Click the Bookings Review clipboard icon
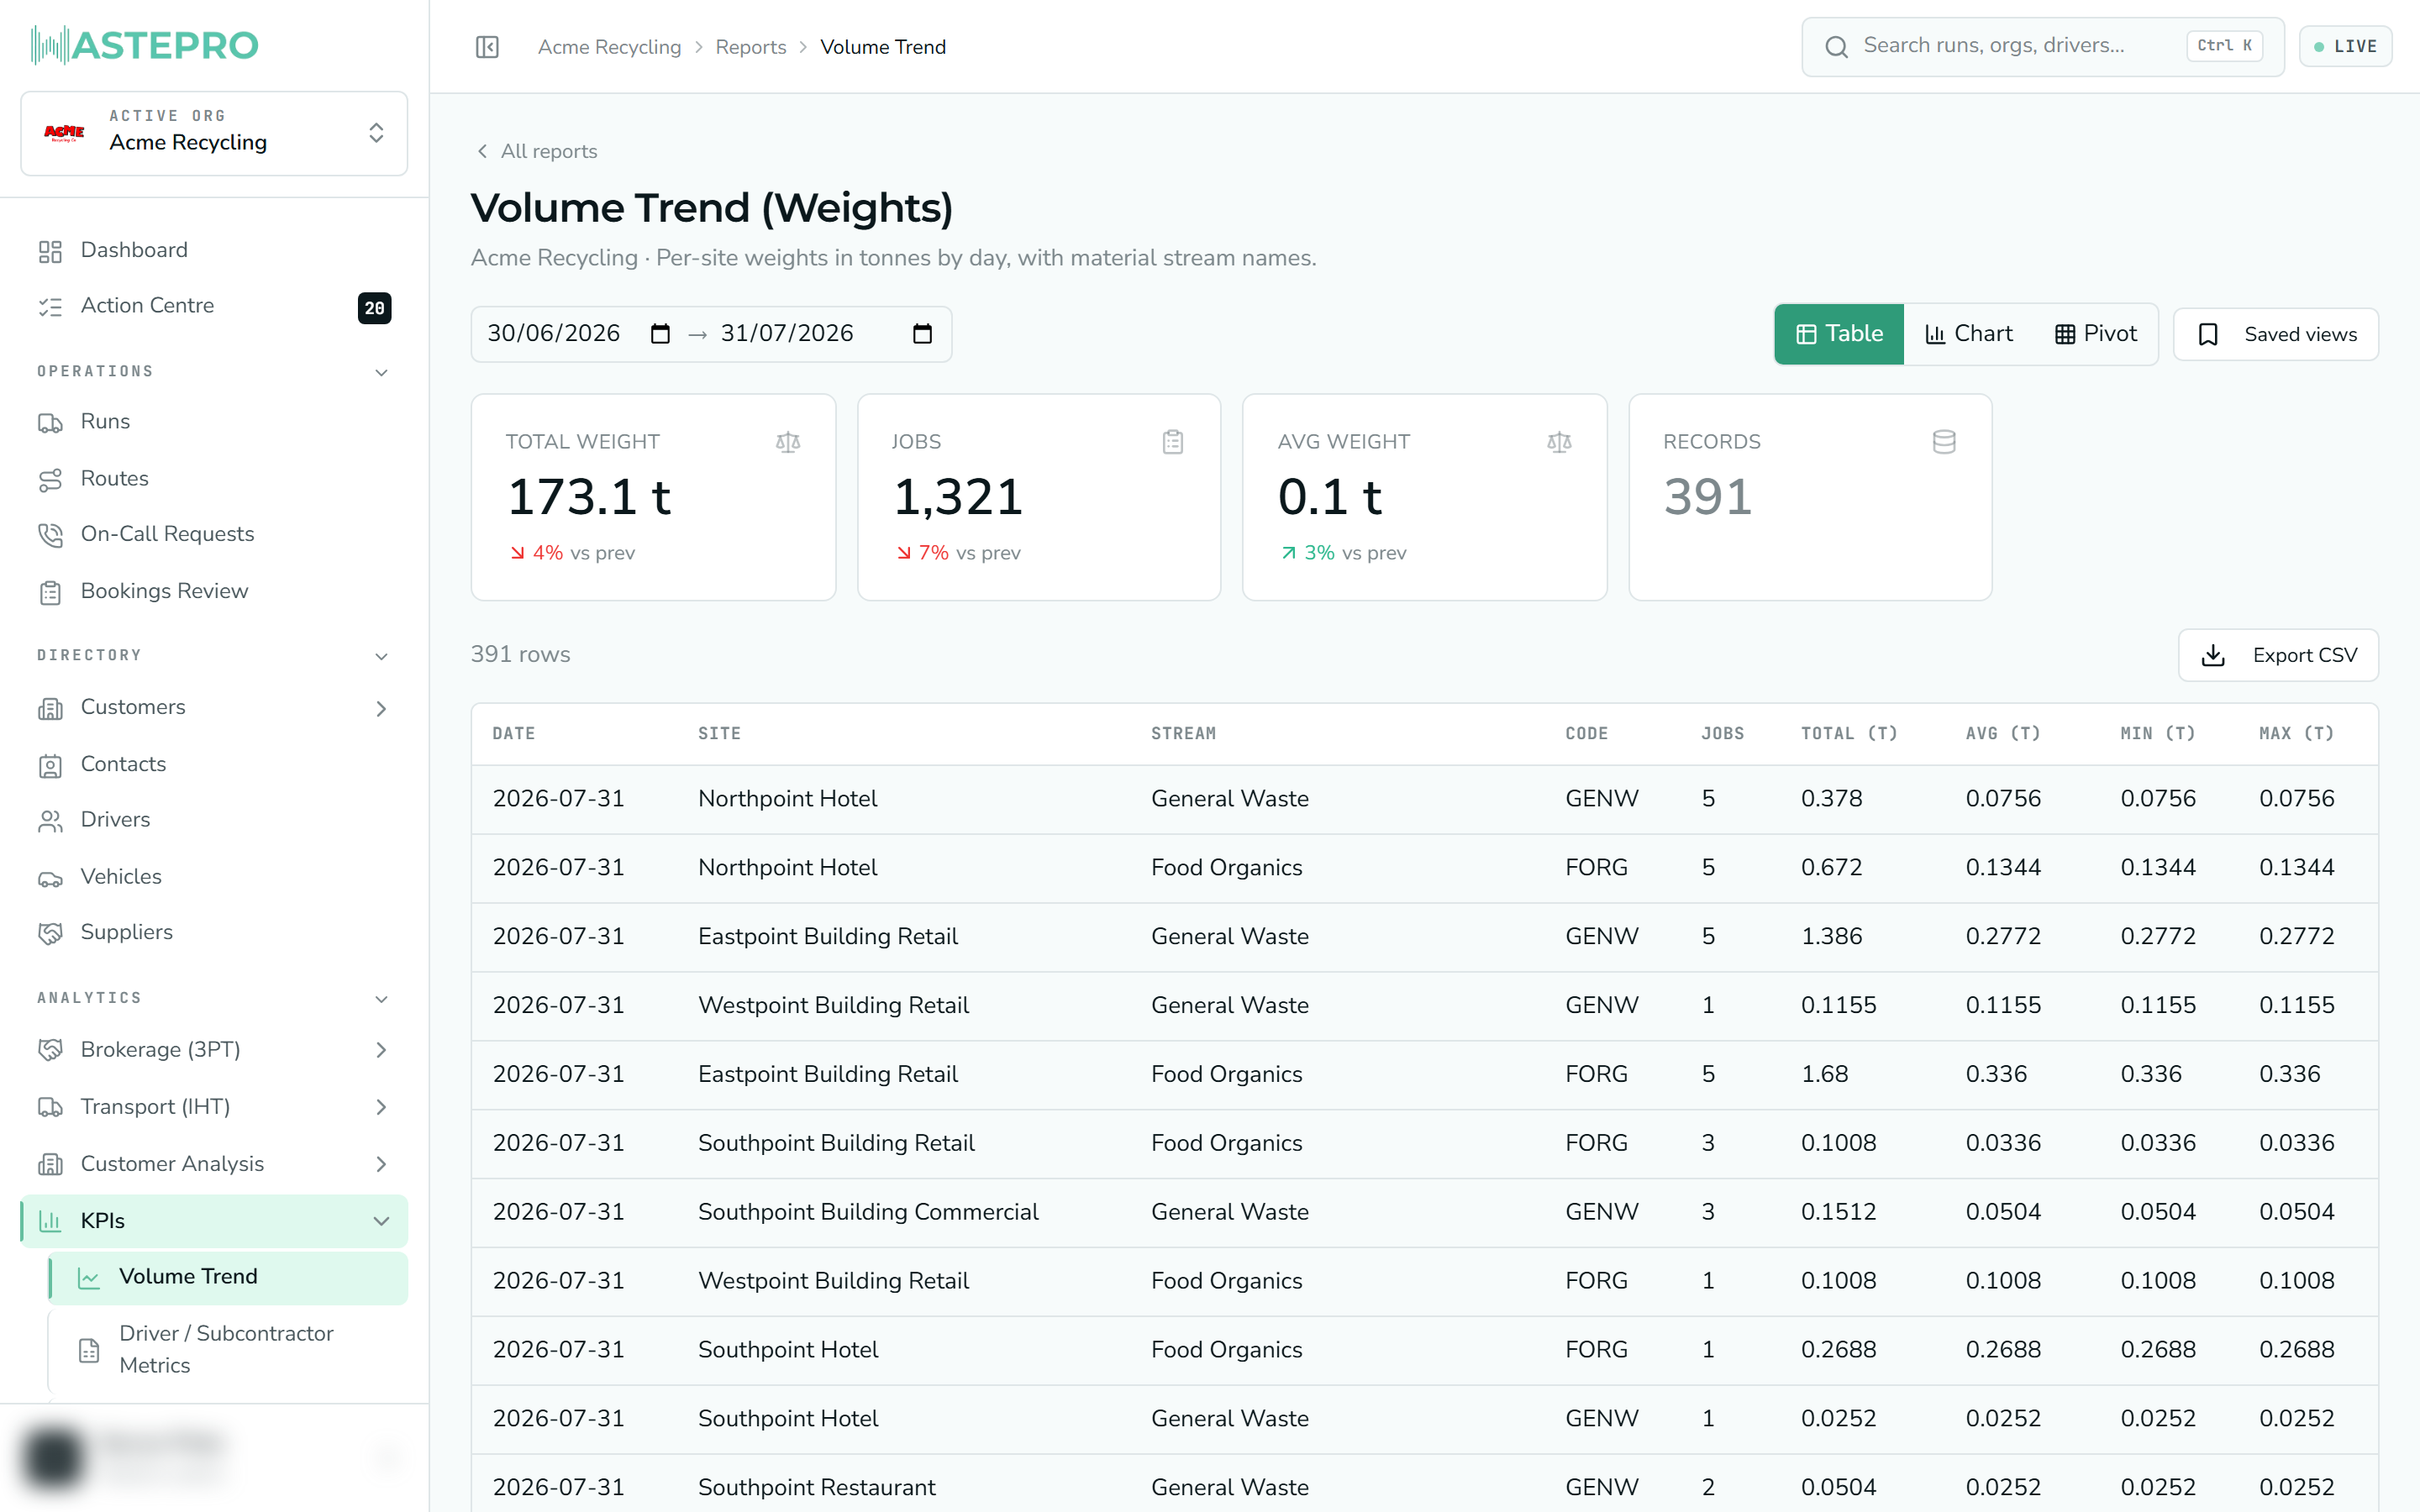This screenshot has width=2420, height=1512. [x=50, y=592]
